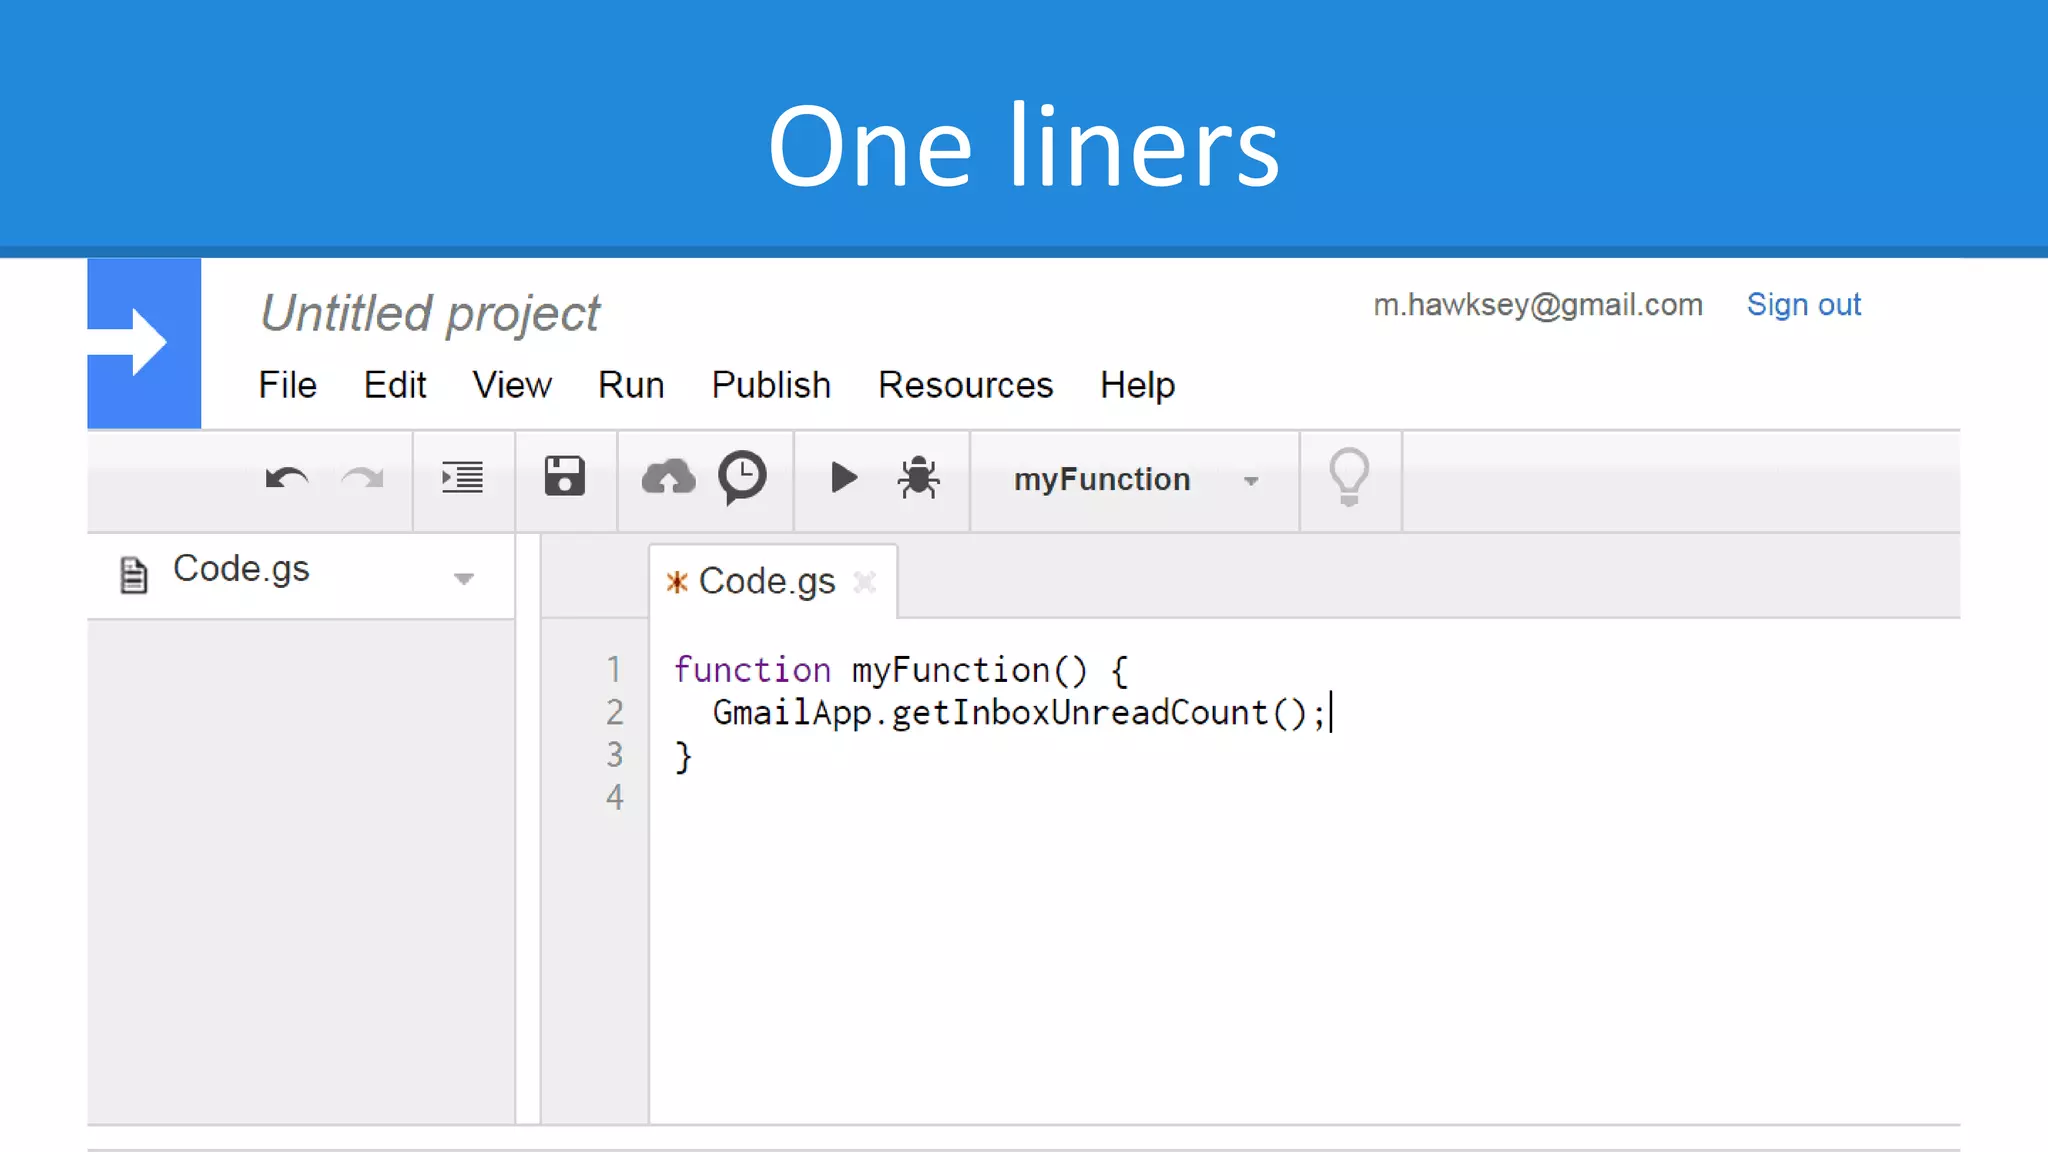
Task: Open the Edit menu
Action: pyautogui.click(x=395, y=385)
